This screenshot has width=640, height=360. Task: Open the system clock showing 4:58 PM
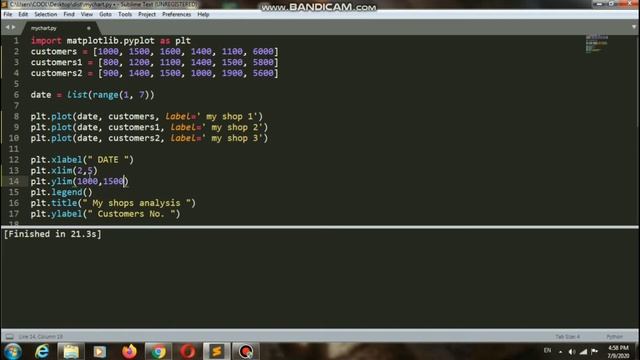(618, 351)
